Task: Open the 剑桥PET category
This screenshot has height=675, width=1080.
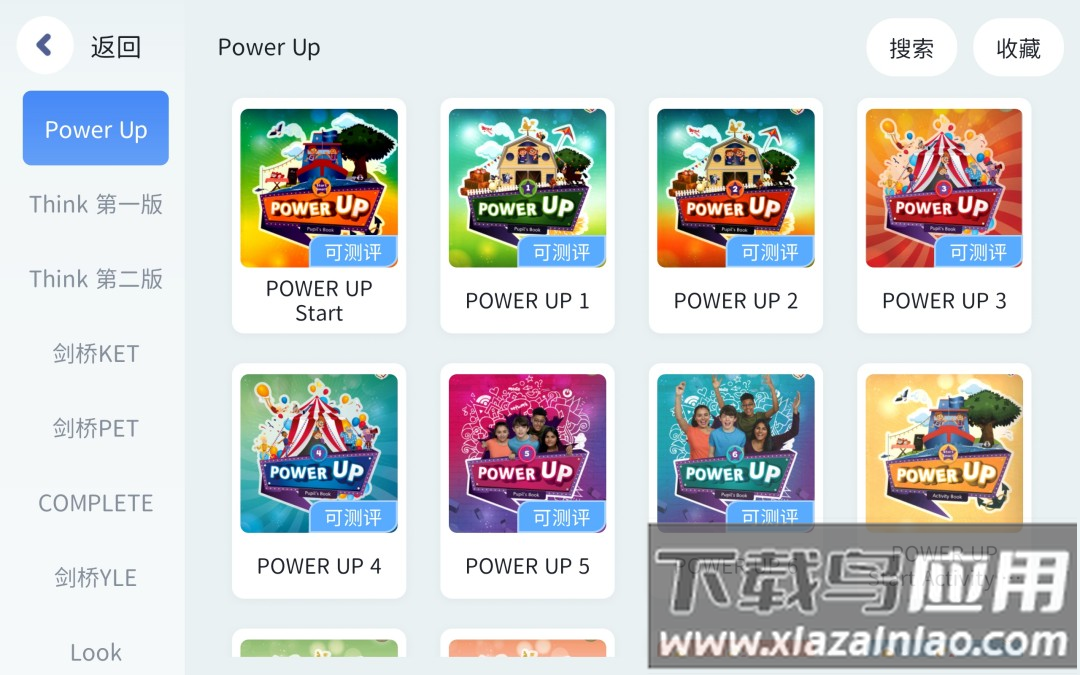Action: point(96,428)
